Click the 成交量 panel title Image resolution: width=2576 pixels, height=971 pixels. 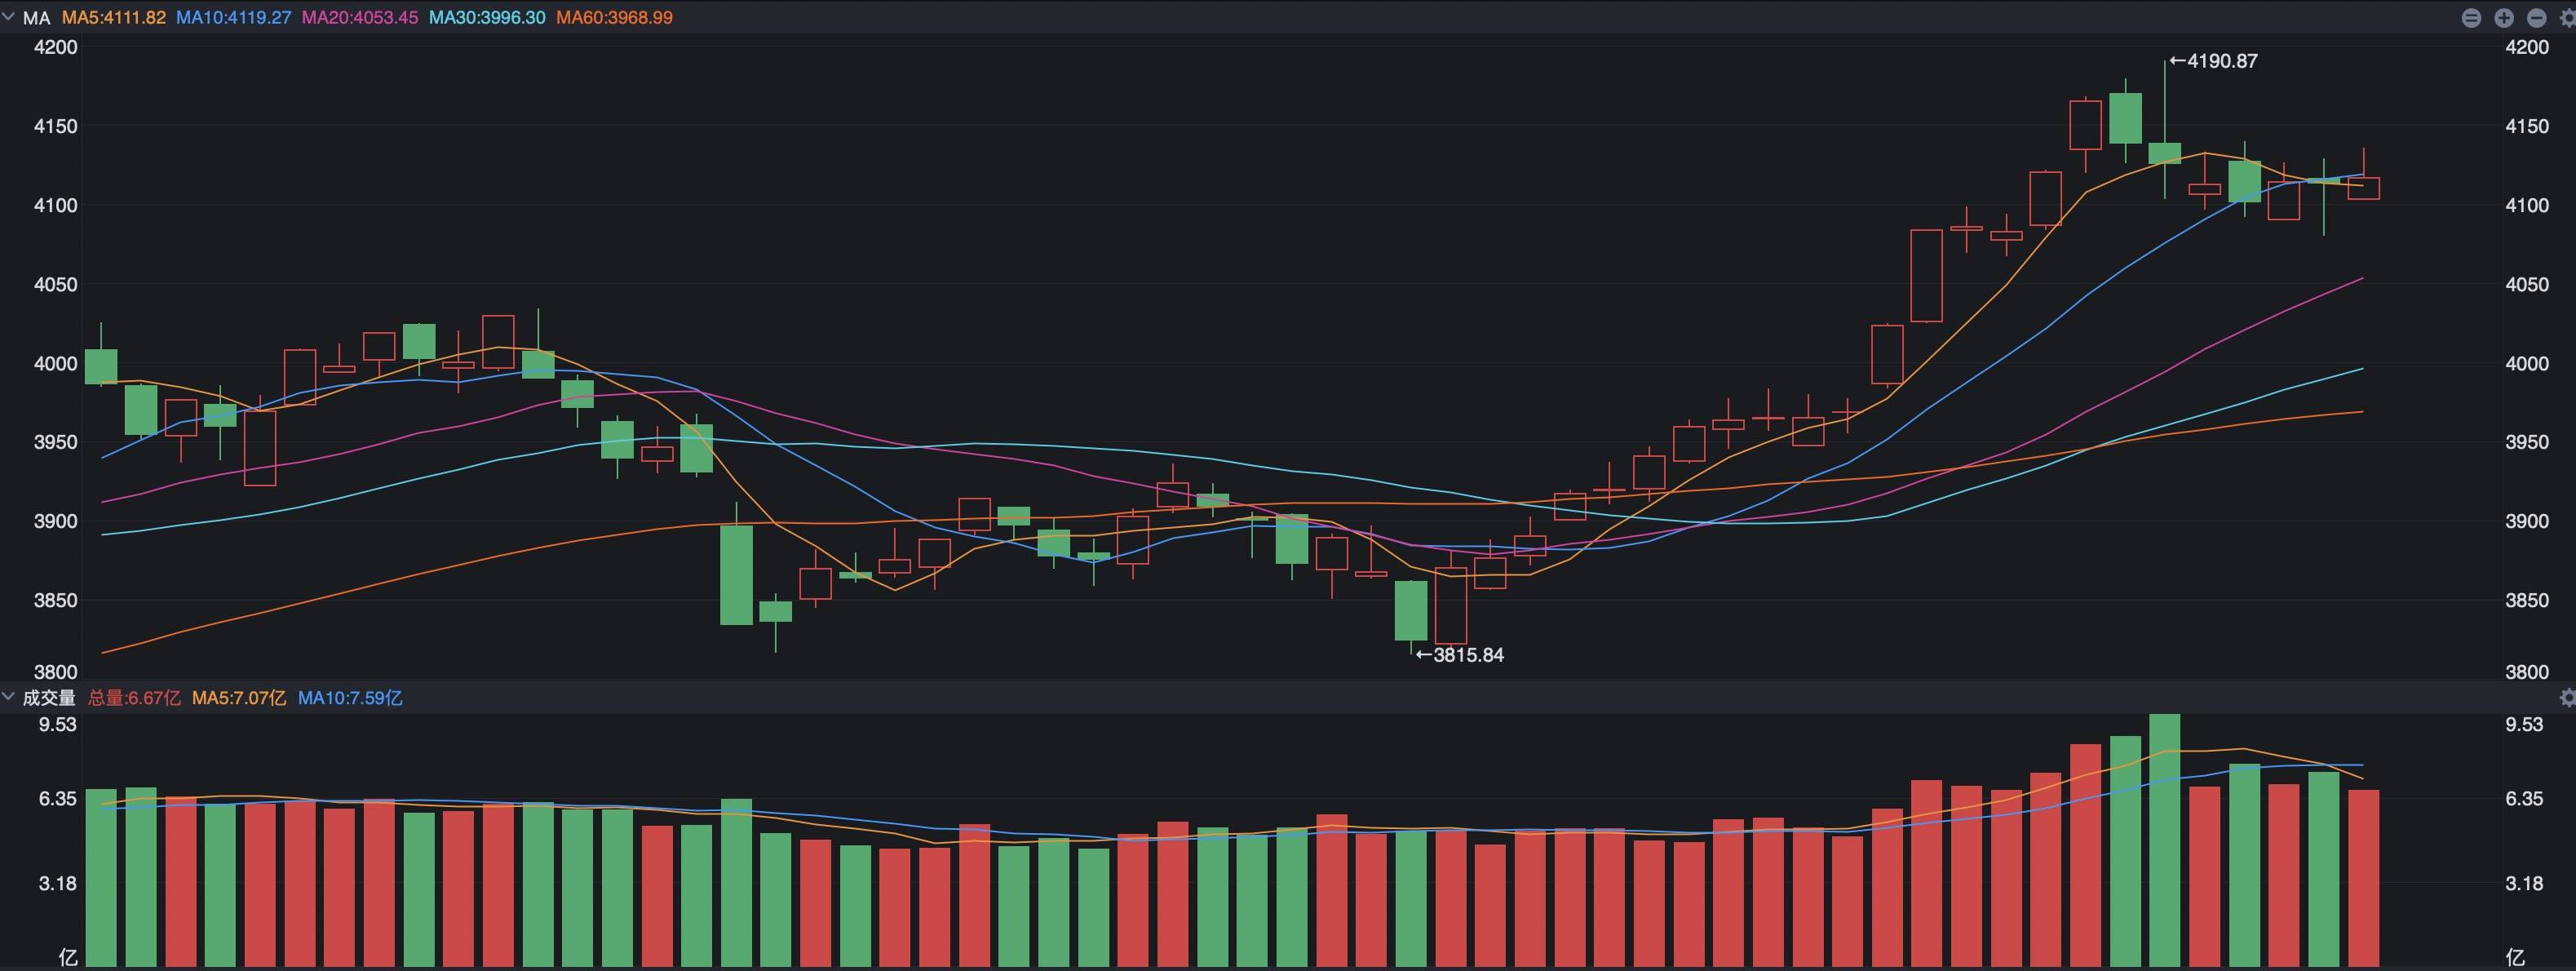(x=49, y=698)
